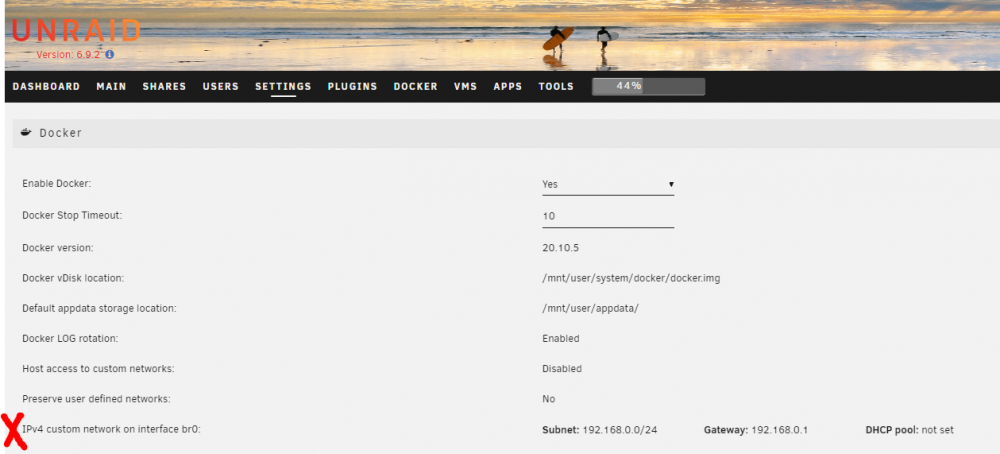Go to the Apps tab

pyautogui.click(x=508, y=87)
